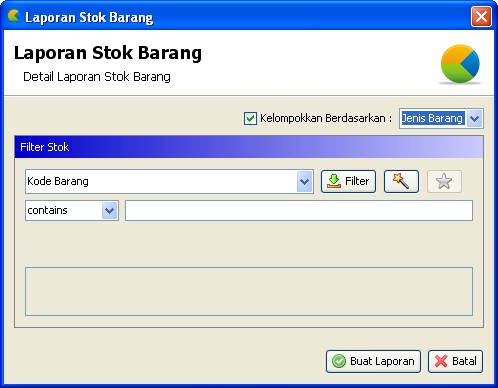
Task: Click the gray star favorite button
Action: click(x=444, y=181)
